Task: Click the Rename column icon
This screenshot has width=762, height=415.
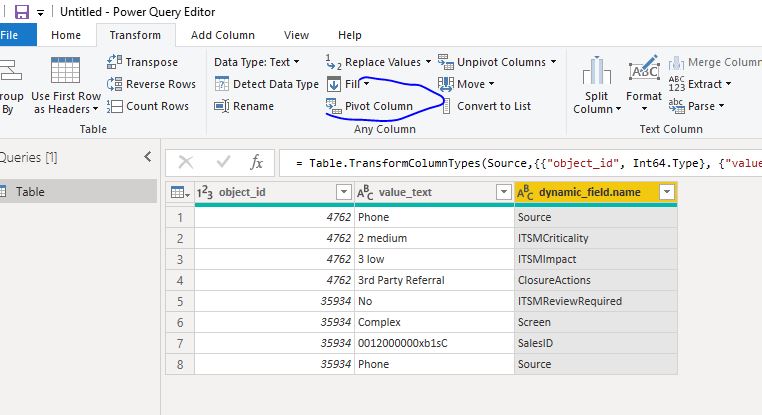Action: [x=222, y=106]
